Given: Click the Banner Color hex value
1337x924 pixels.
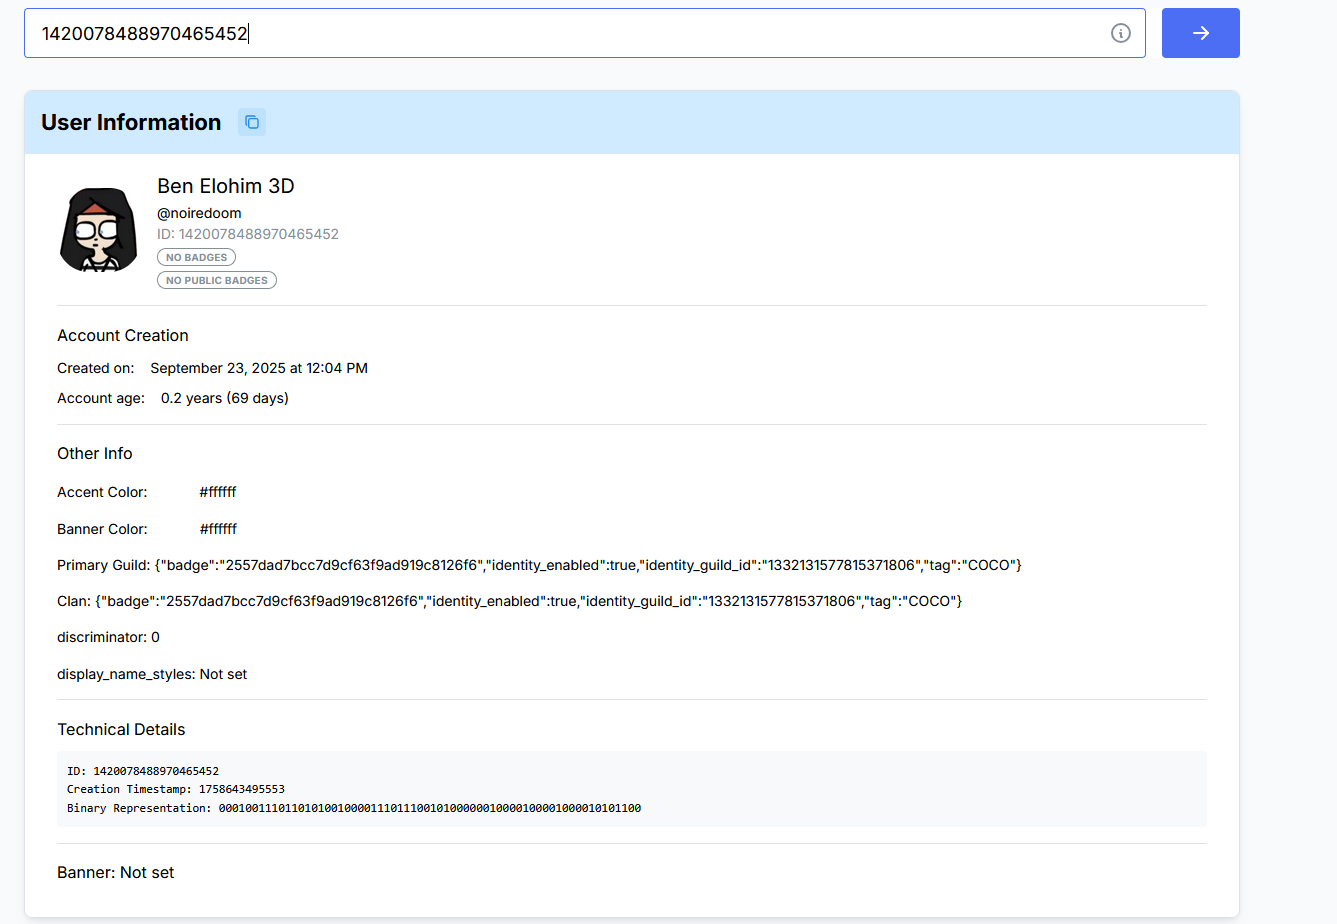Looking at the screenshot, I should pyautogui.click(x=218, y=529).
